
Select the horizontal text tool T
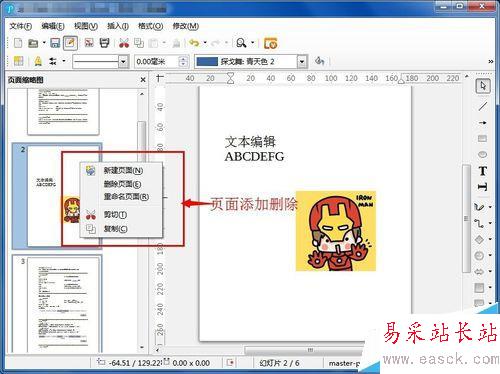click(482, 171)
